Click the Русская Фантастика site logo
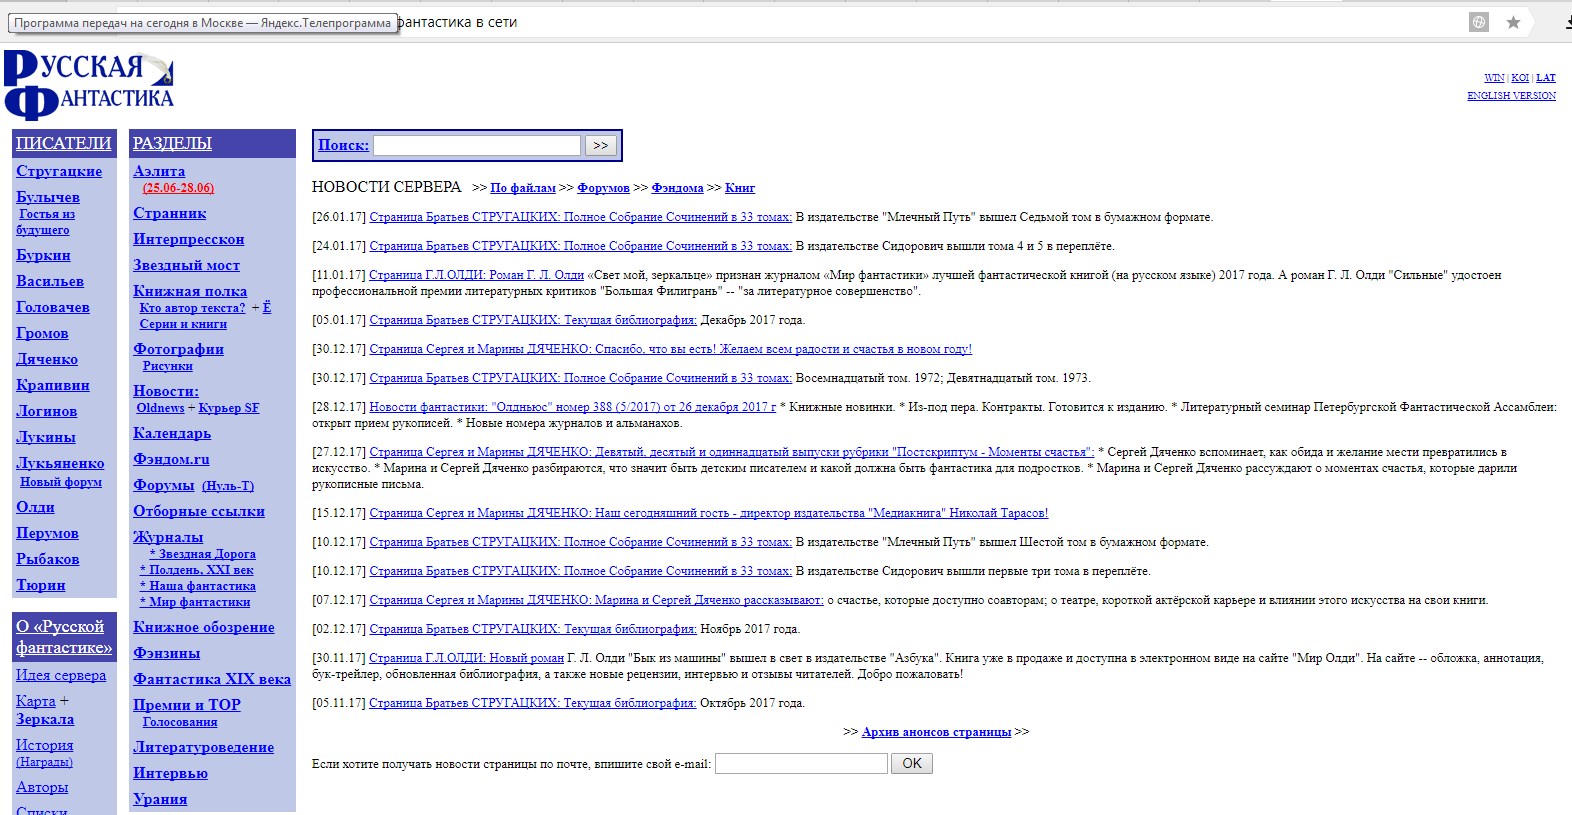 coord(89,85)
